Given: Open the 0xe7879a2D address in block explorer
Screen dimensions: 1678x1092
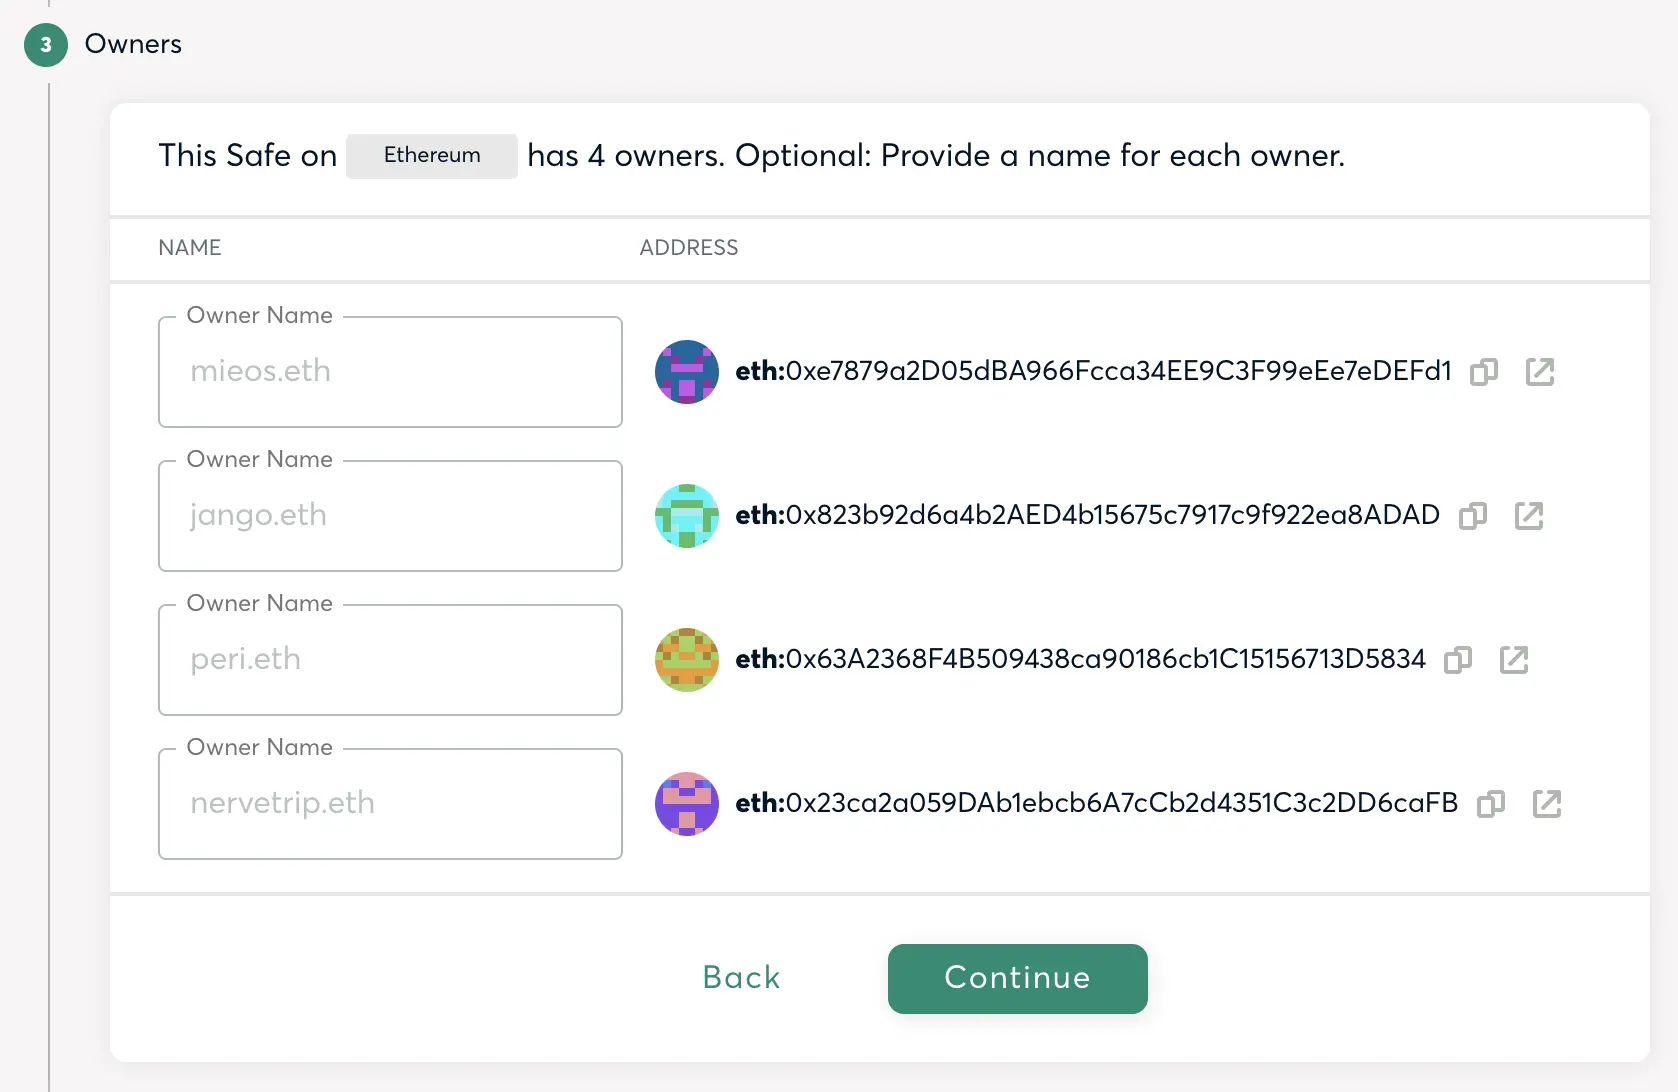Looking at the screenshot, I should click(x=1539, y=372).
